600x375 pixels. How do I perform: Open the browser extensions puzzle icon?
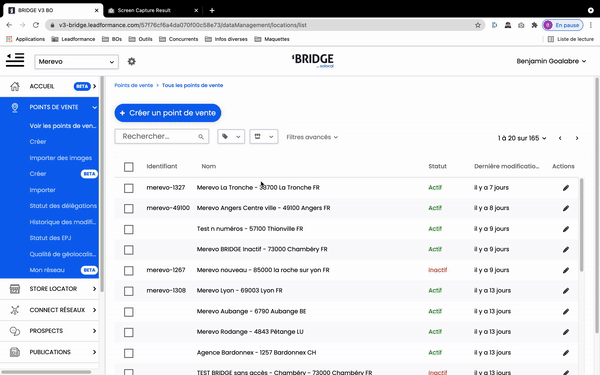(x=534, y=25)
